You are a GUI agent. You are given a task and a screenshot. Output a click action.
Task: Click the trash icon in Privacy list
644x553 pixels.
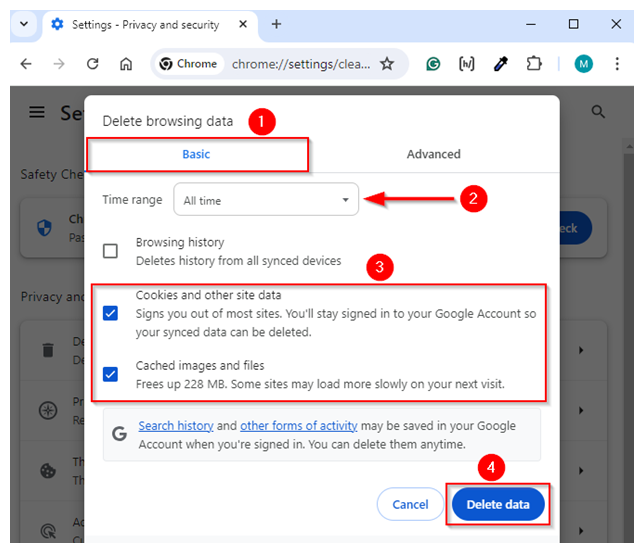pos(48,350)
